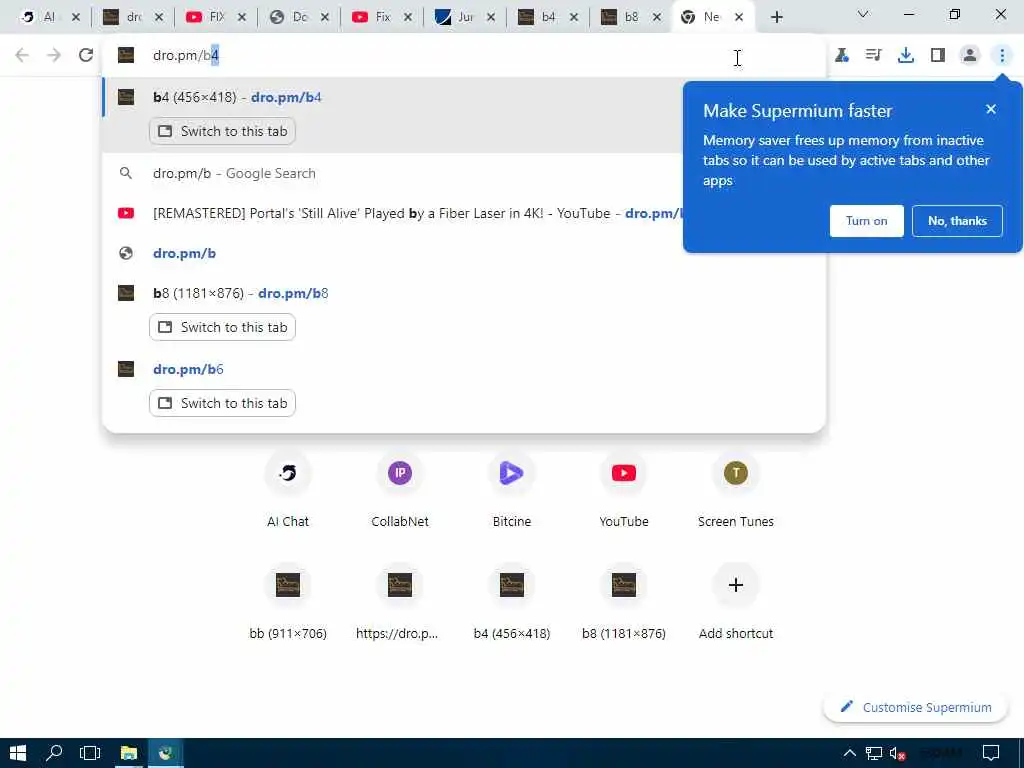1024x768 pixels.
Task: Open Task View on the taskbar
Action: (90, 753)
